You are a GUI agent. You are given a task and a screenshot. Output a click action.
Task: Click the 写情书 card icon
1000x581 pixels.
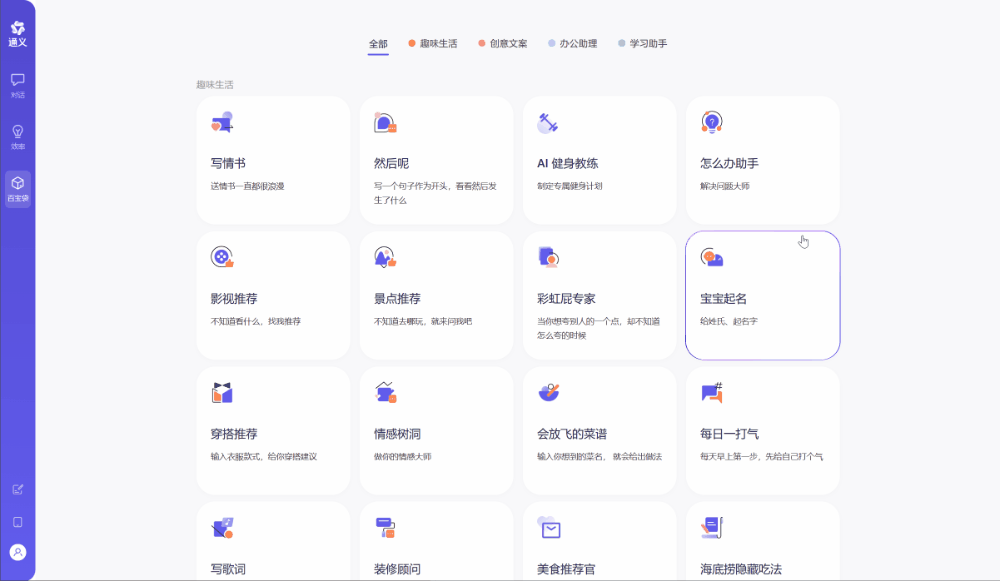pos(222,122)
